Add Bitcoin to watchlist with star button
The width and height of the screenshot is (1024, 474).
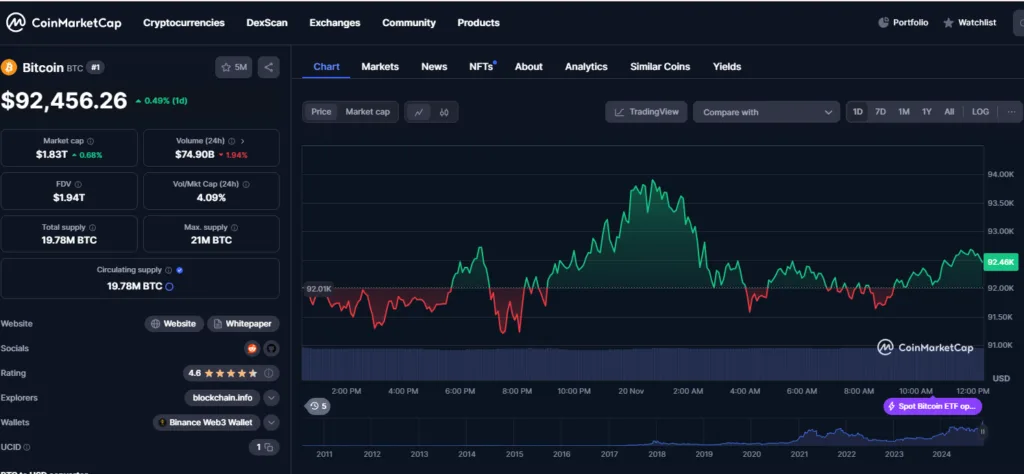(x=234, y=67)
